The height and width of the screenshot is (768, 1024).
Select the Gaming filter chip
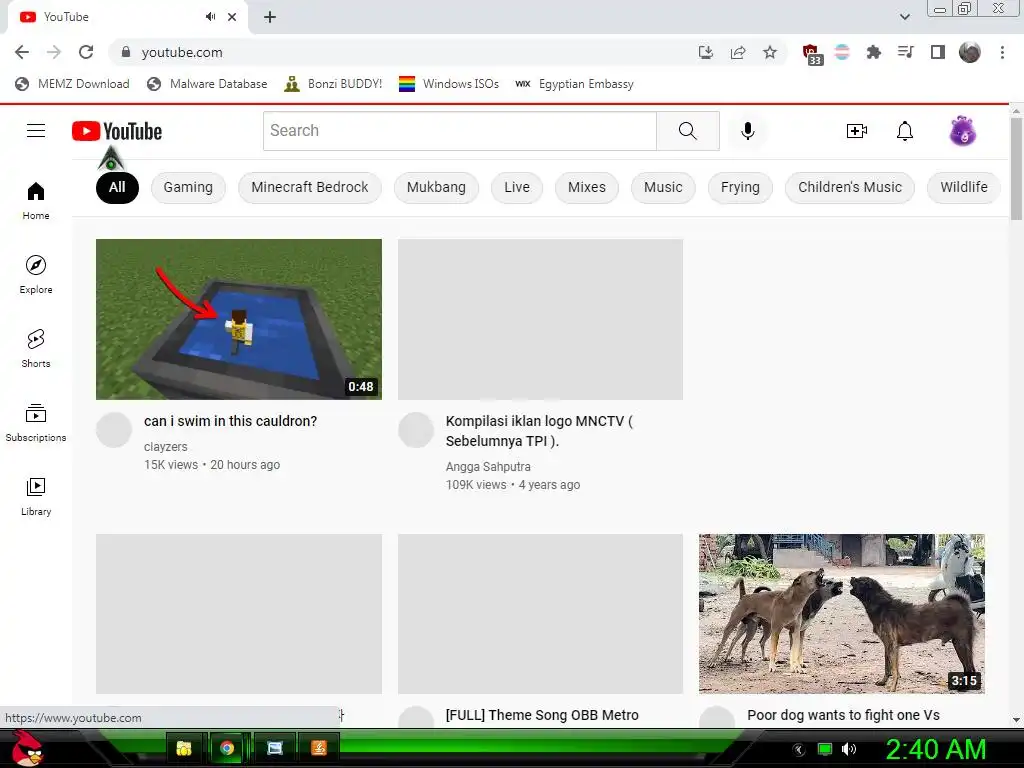(x=188, y=187)
